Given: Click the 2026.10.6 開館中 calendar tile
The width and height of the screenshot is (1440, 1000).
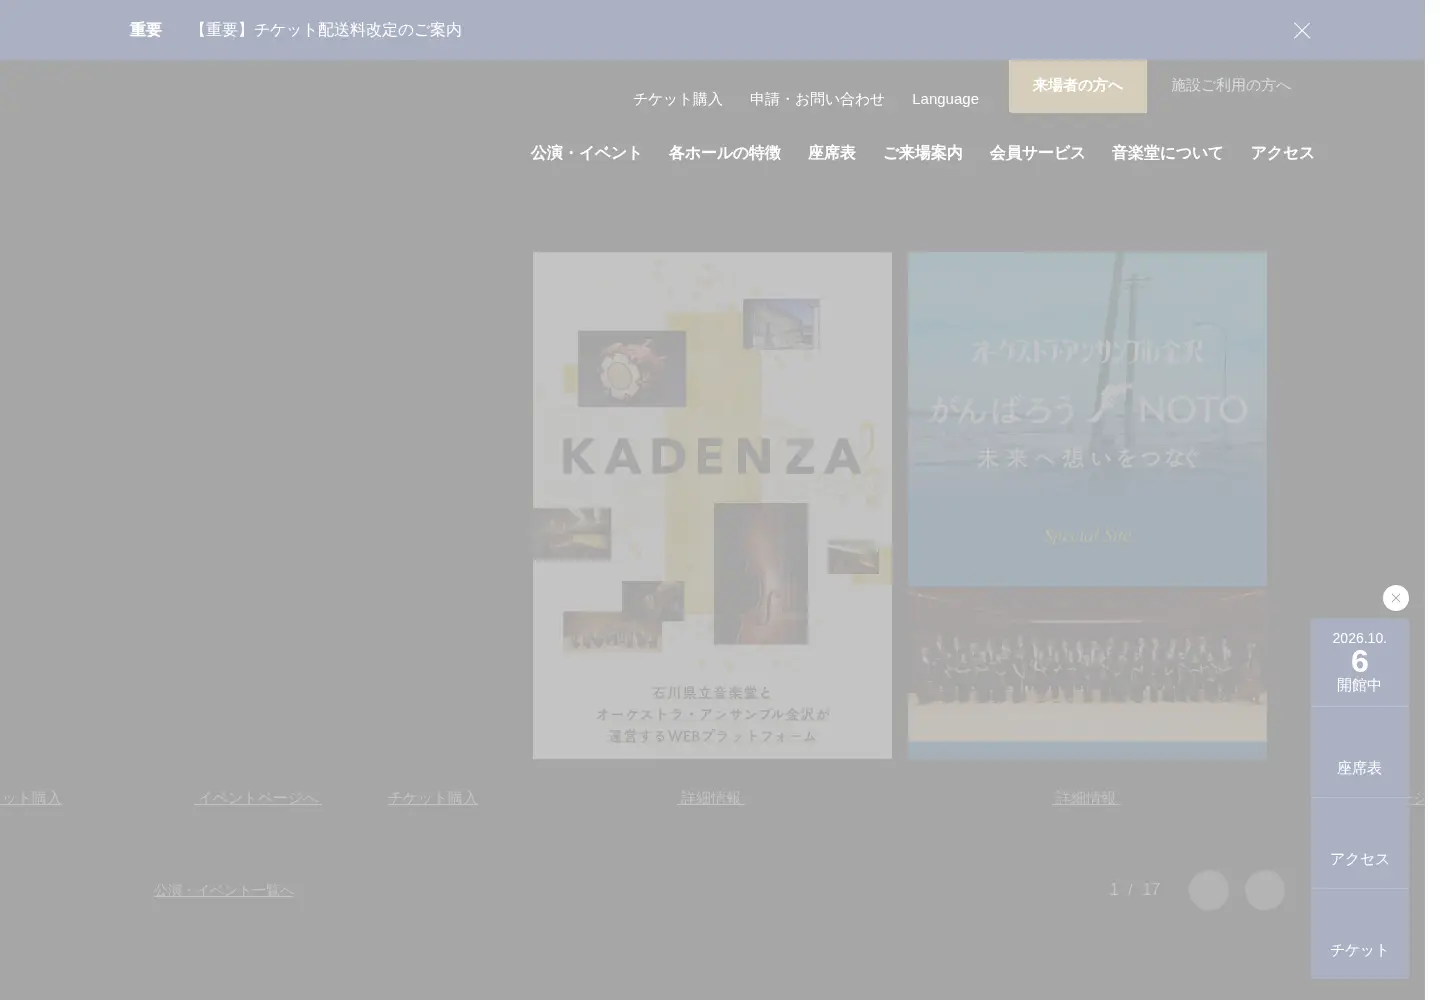Looking at the screenshot, I should pos(1359,662).
